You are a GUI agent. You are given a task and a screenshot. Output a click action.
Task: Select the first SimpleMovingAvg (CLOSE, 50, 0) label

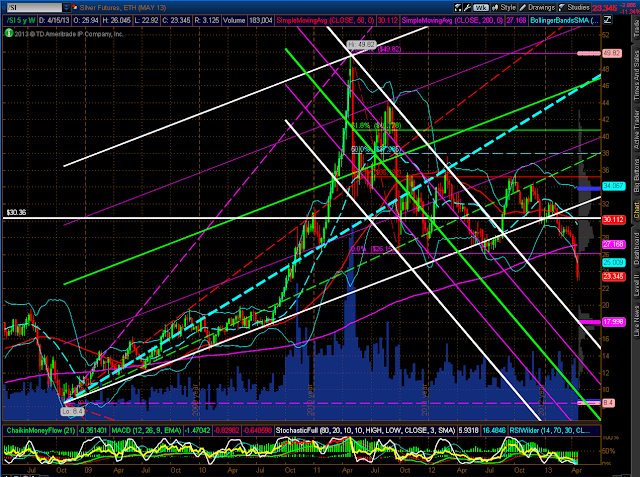click(326, 20)
